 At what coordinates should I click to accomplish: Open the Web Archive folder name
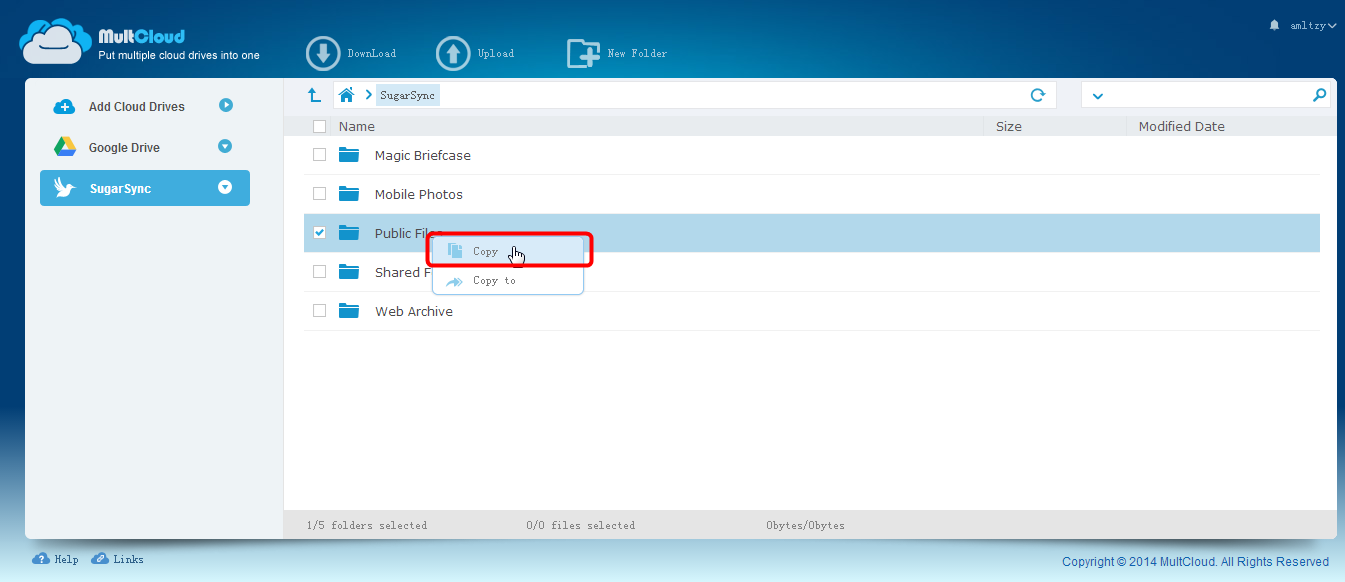pyautogui.click(x=414, y=311)
